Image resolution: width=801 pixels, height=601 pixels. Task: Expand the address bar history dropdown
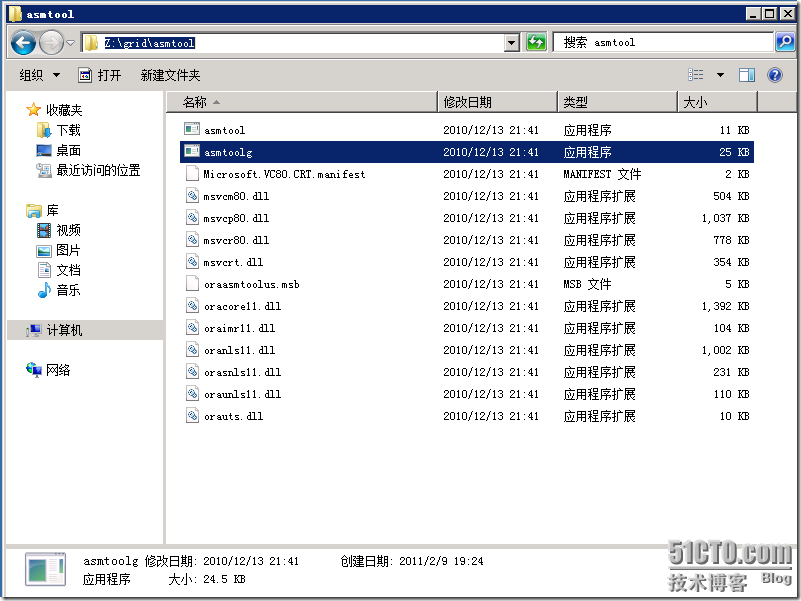click(x=512, y=43)
